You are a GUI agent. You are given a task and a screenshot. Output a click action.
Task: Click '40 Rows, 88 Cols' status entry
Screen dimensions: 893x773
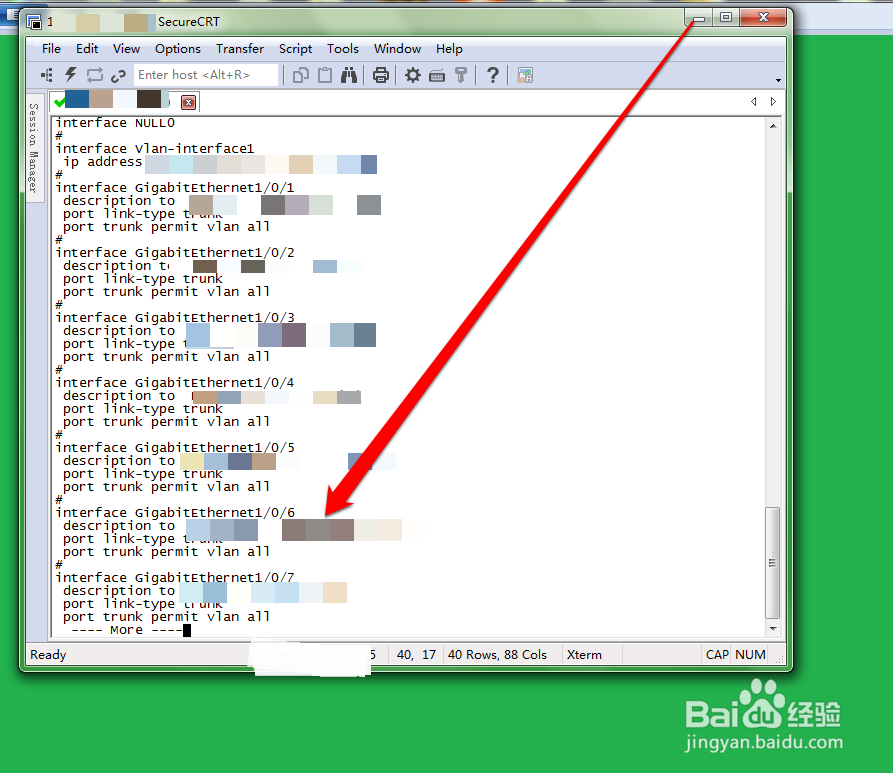point(497,655)
